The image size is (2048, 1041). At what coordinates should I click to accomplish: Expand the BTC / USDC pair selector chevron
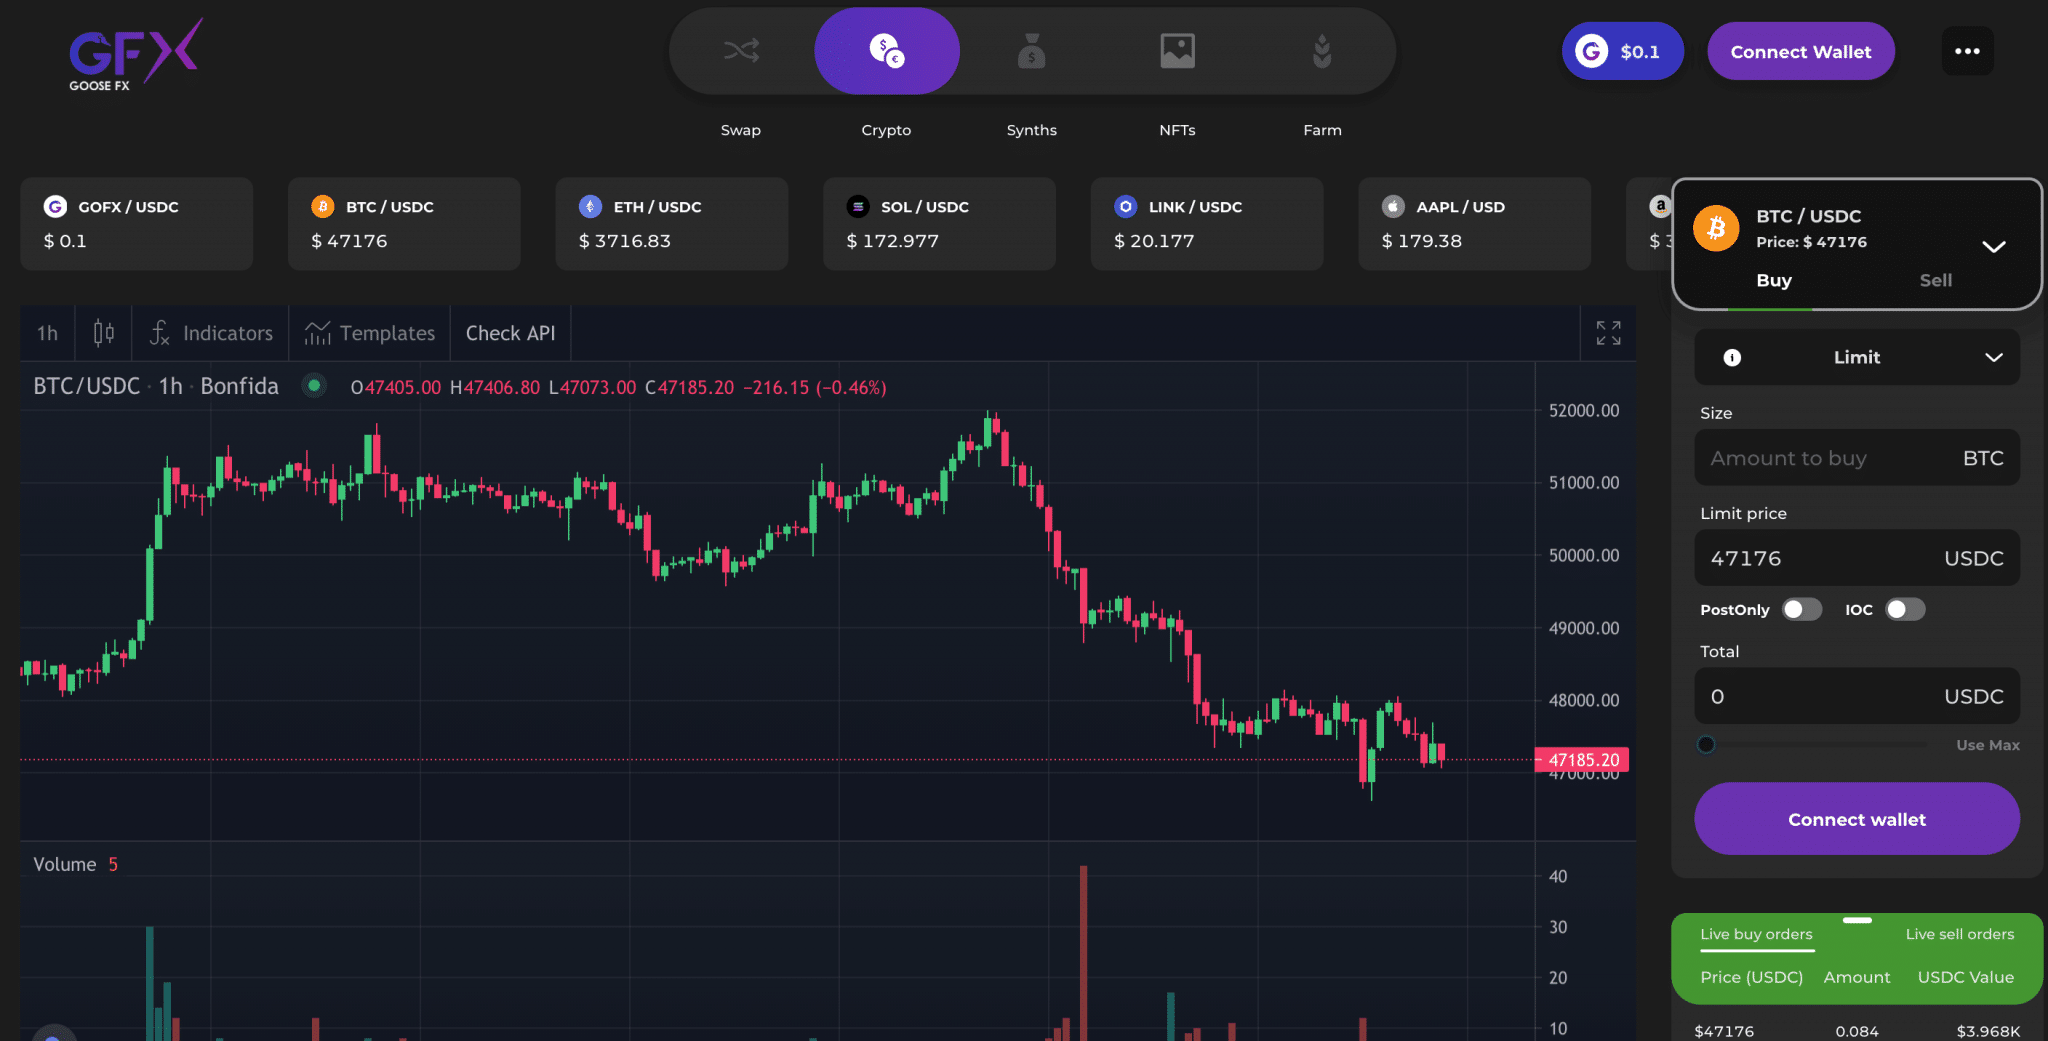(1993, 246)
